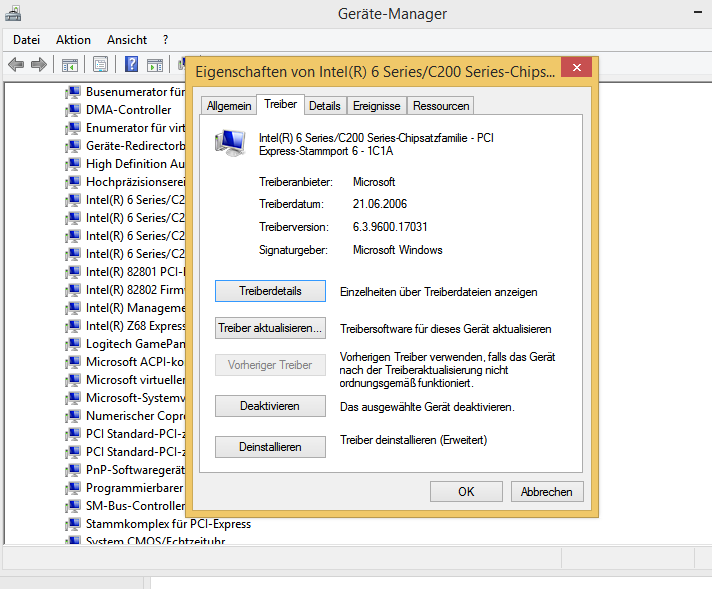The image size is (712, 589).
Task: Minimize the Geräte-Manager window
Action: coord(698,12)
